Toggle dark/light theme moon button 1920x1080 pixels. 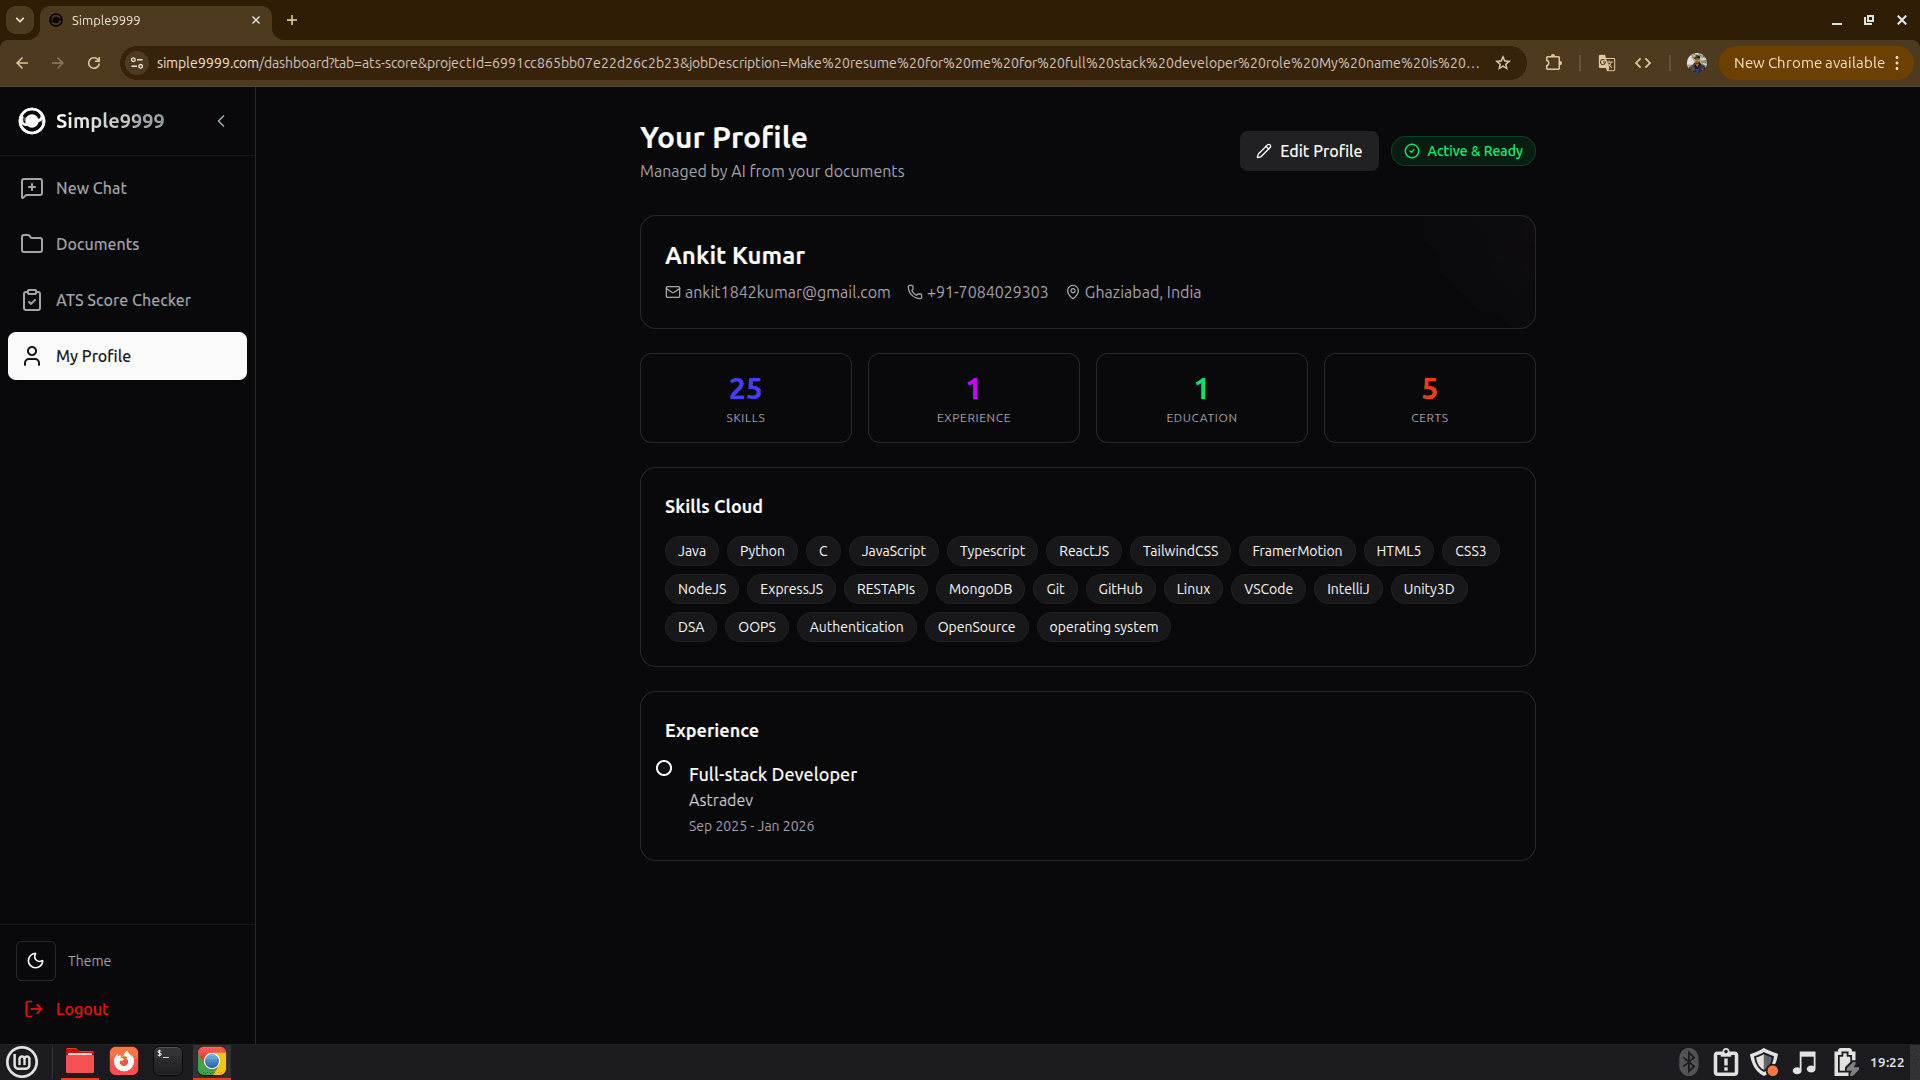point(36,961)
